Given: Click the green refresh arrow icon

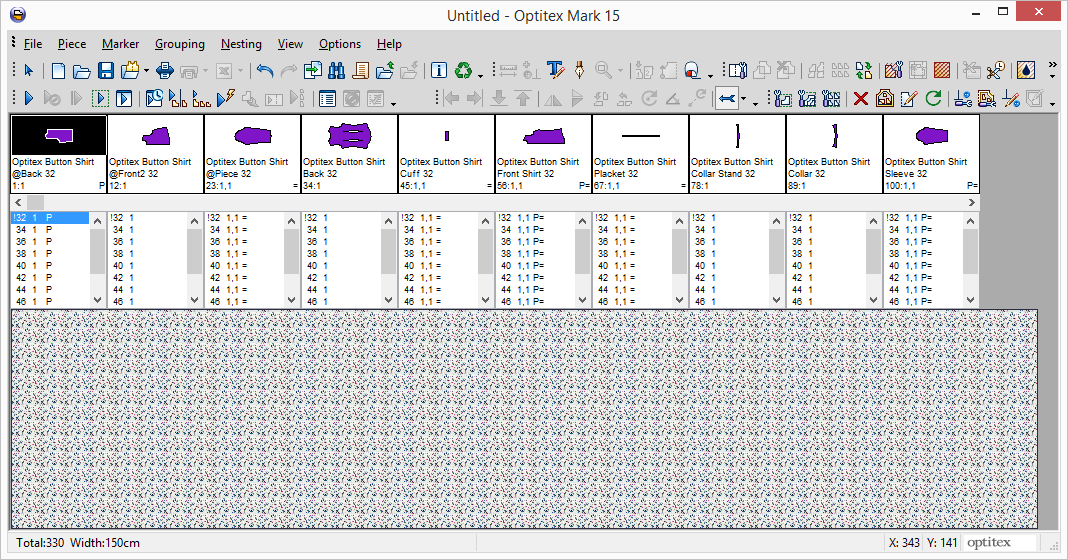Looking at the screenshot, I should [933, 99].
